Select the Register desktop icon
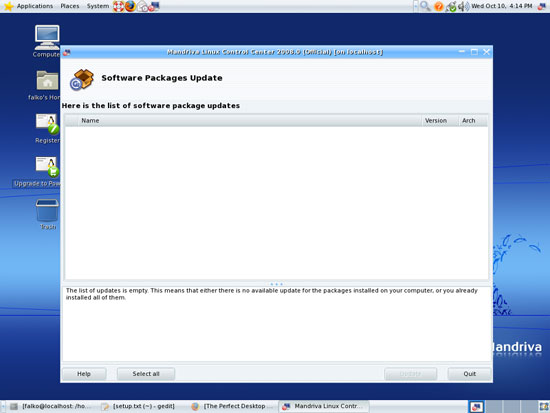550x413 pixels. pyautogui.click(x=47, y=128)
